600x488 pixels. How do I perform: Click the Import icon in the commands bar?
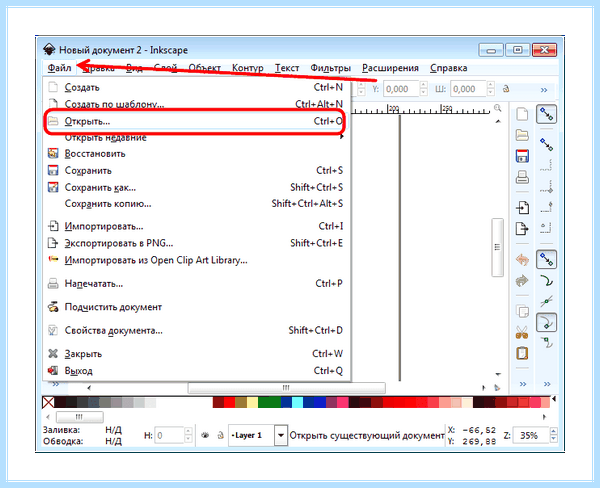coord(522,207)
